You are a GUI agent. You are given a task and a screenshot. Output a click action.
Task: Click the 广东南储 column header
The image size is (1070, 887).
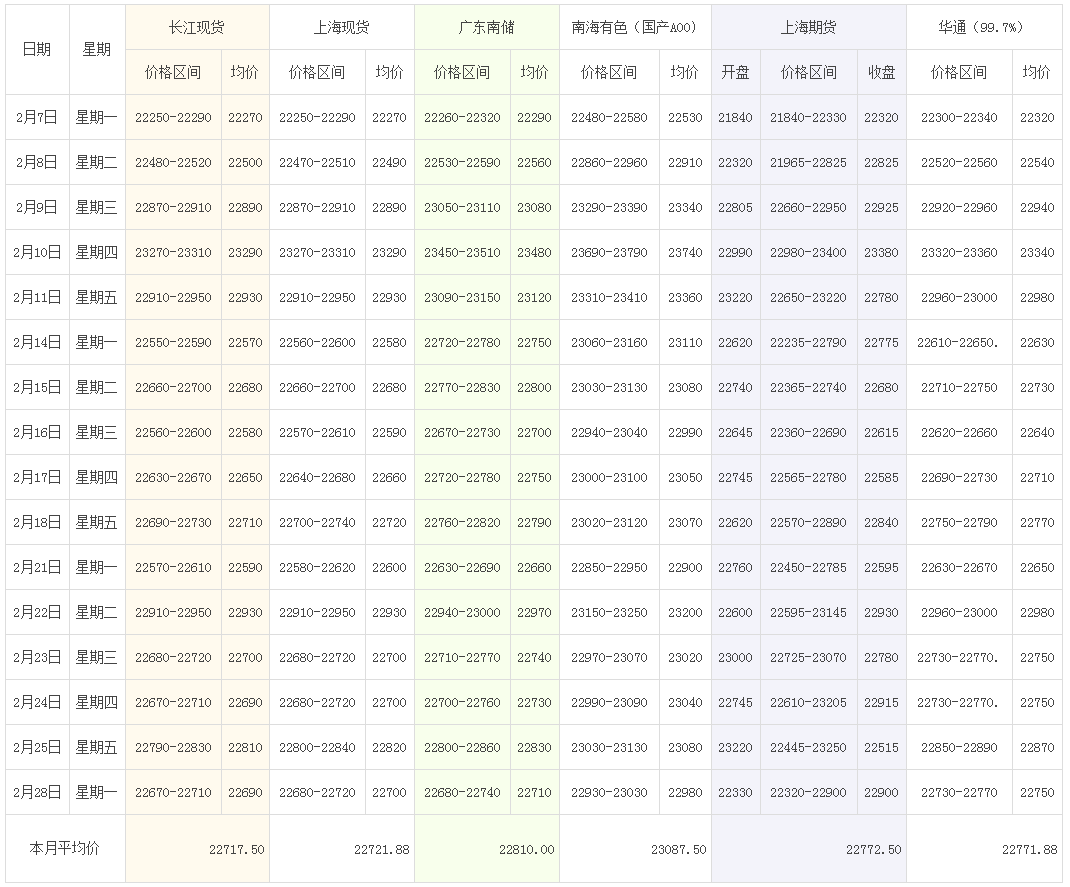click(x=486, y=28)
